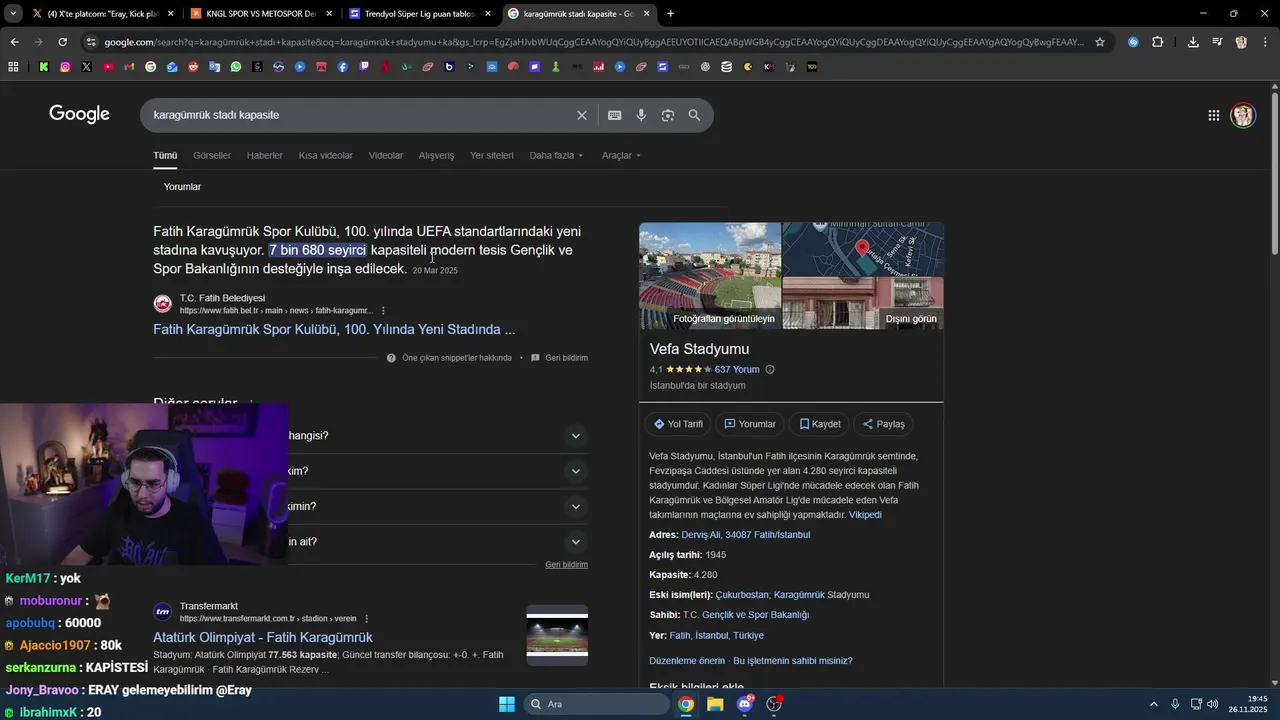The height and width of the screenshot is (720, 1280).
Task: Open Discord from the taskbar
Action: tap(744, 704)
